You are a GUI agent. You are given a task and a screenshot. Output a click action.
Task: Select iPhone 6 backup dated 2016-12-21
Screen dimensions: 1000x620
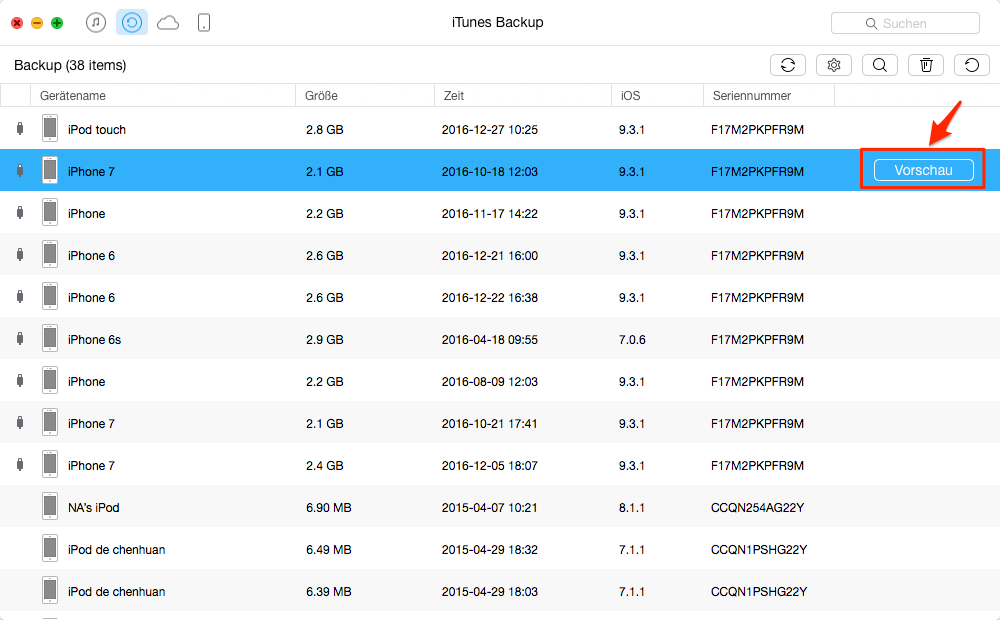(x=500, y=255)
